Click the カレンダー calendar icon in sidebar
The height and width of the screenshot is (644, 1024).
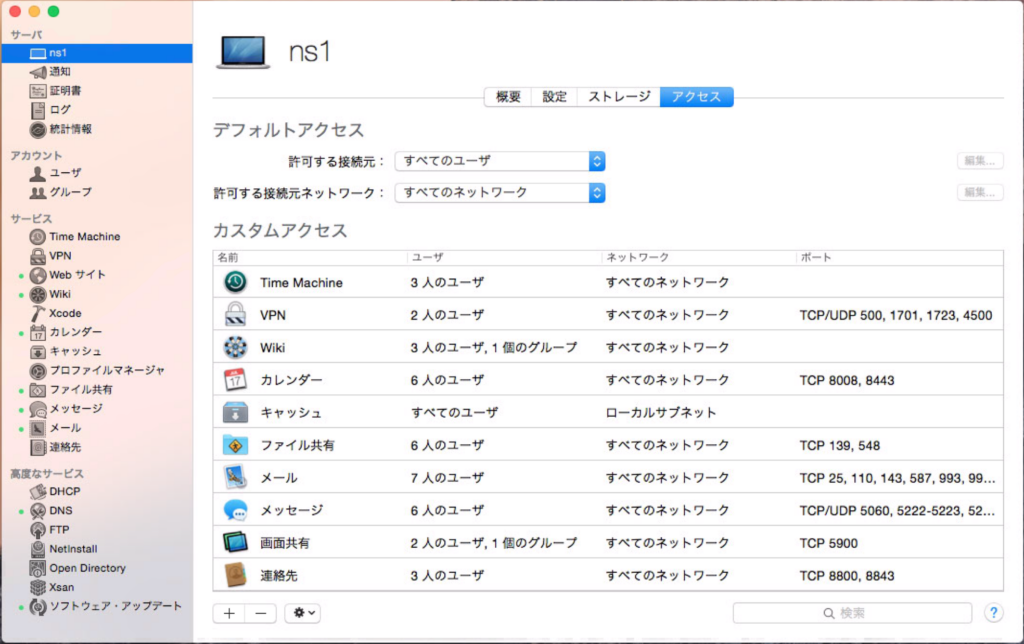click(38, 332)
